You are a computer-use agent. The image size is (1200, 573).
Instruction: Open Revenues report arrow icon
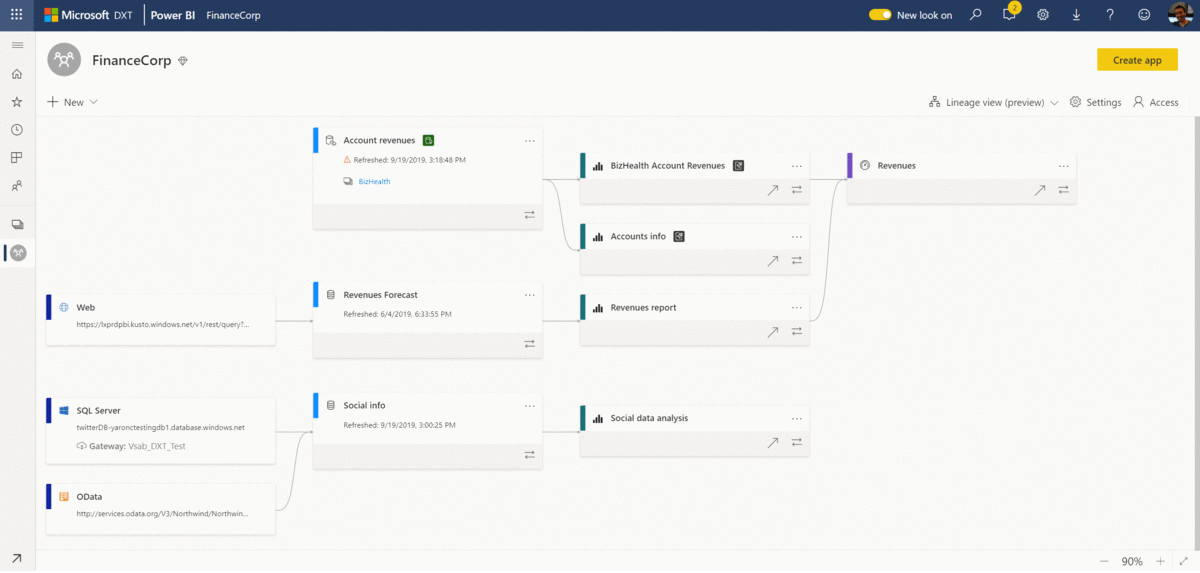[772, 331]
